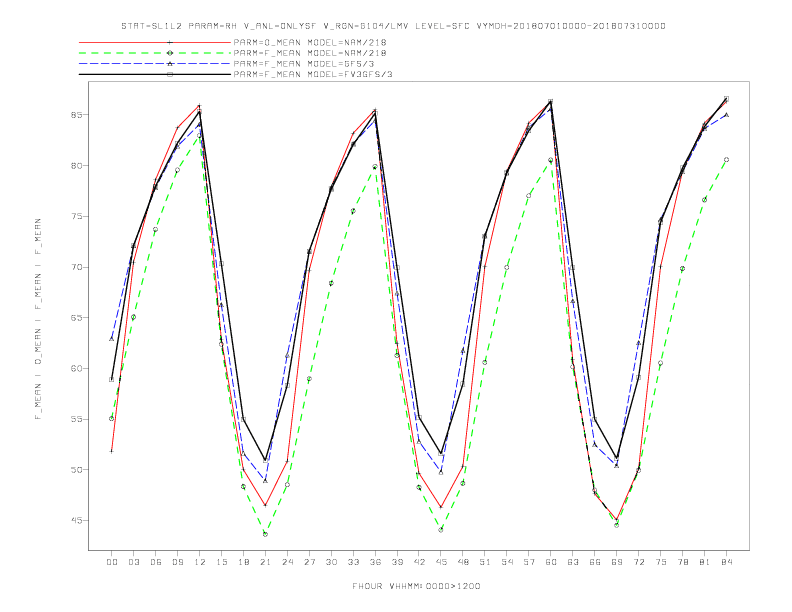792x612 pixels.
Task: Click x-axis tick label 78
Action: pos(682,562)
